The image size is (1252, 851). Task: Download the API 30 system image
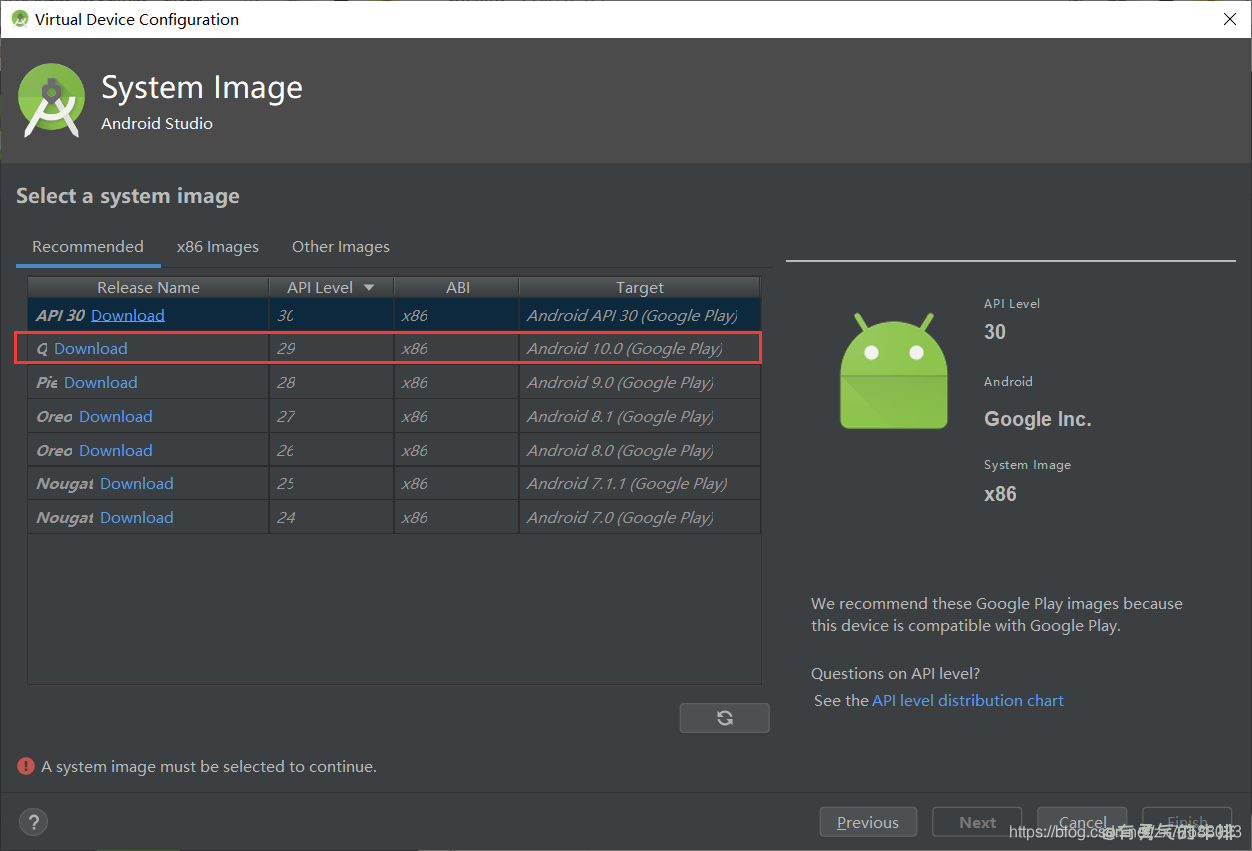(128, 315)
